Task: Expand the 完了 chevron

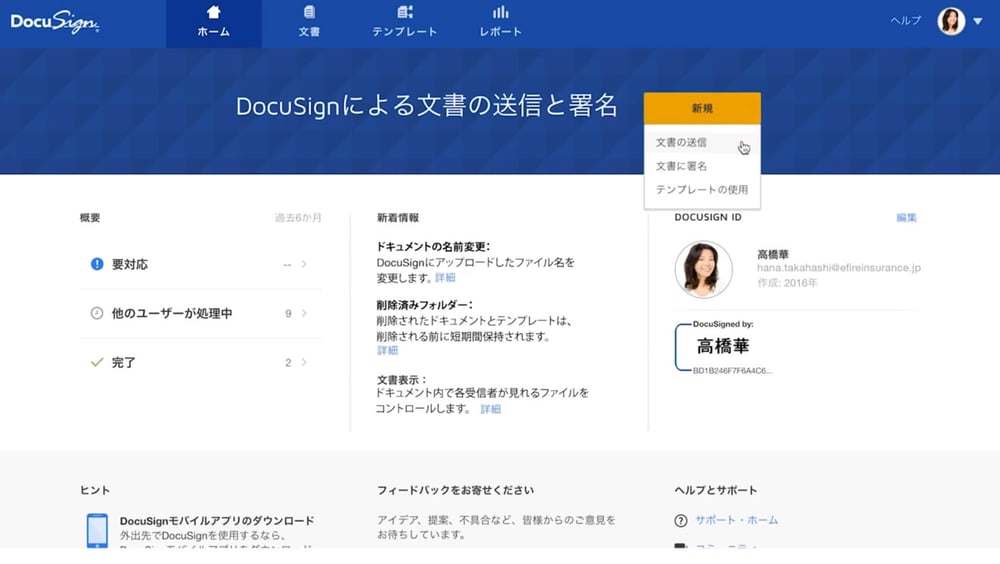Action: coord(304,362)
